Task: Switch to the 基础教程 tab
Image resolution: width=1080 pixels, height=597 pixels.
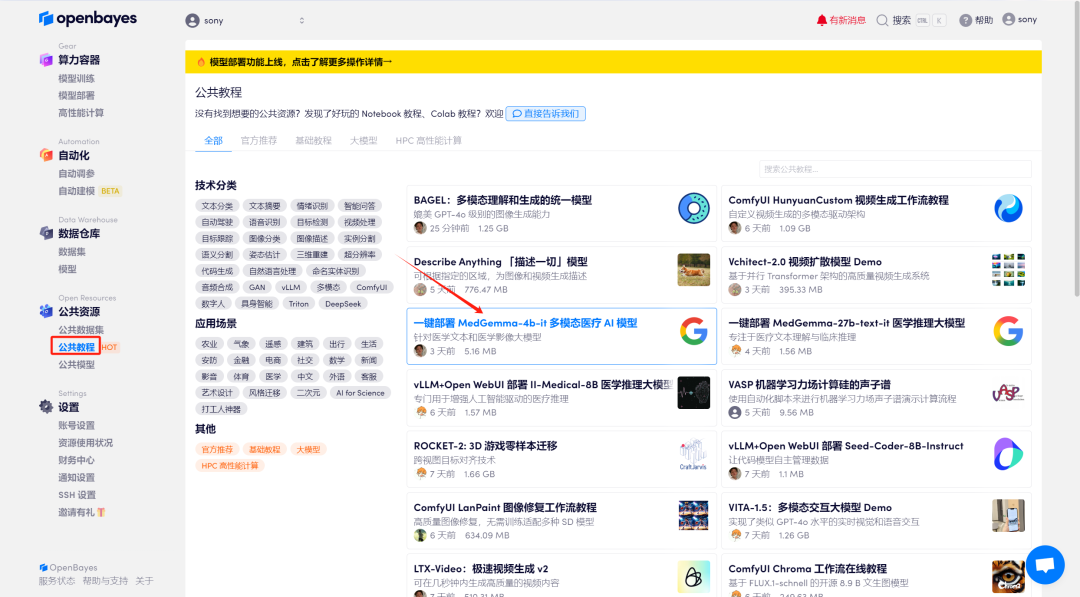Action: (x=313, y=140)
